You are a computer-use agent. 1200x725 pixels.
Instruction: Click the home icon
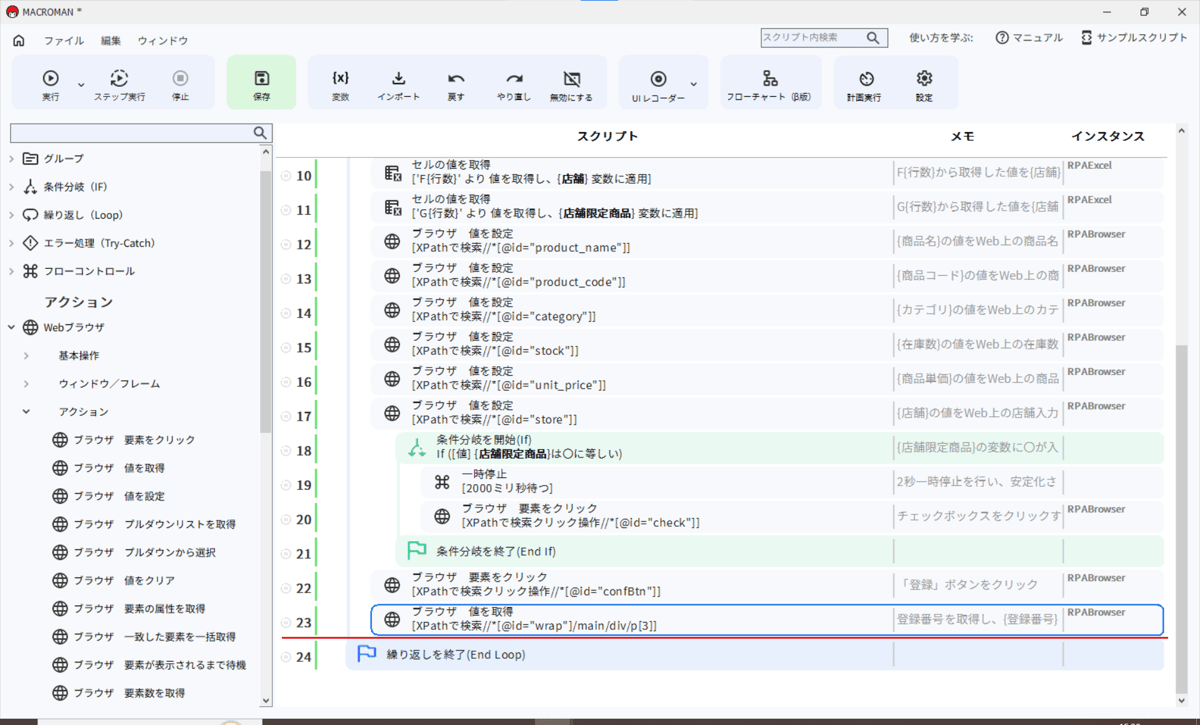pyautogui.click(x=19, y=40)
